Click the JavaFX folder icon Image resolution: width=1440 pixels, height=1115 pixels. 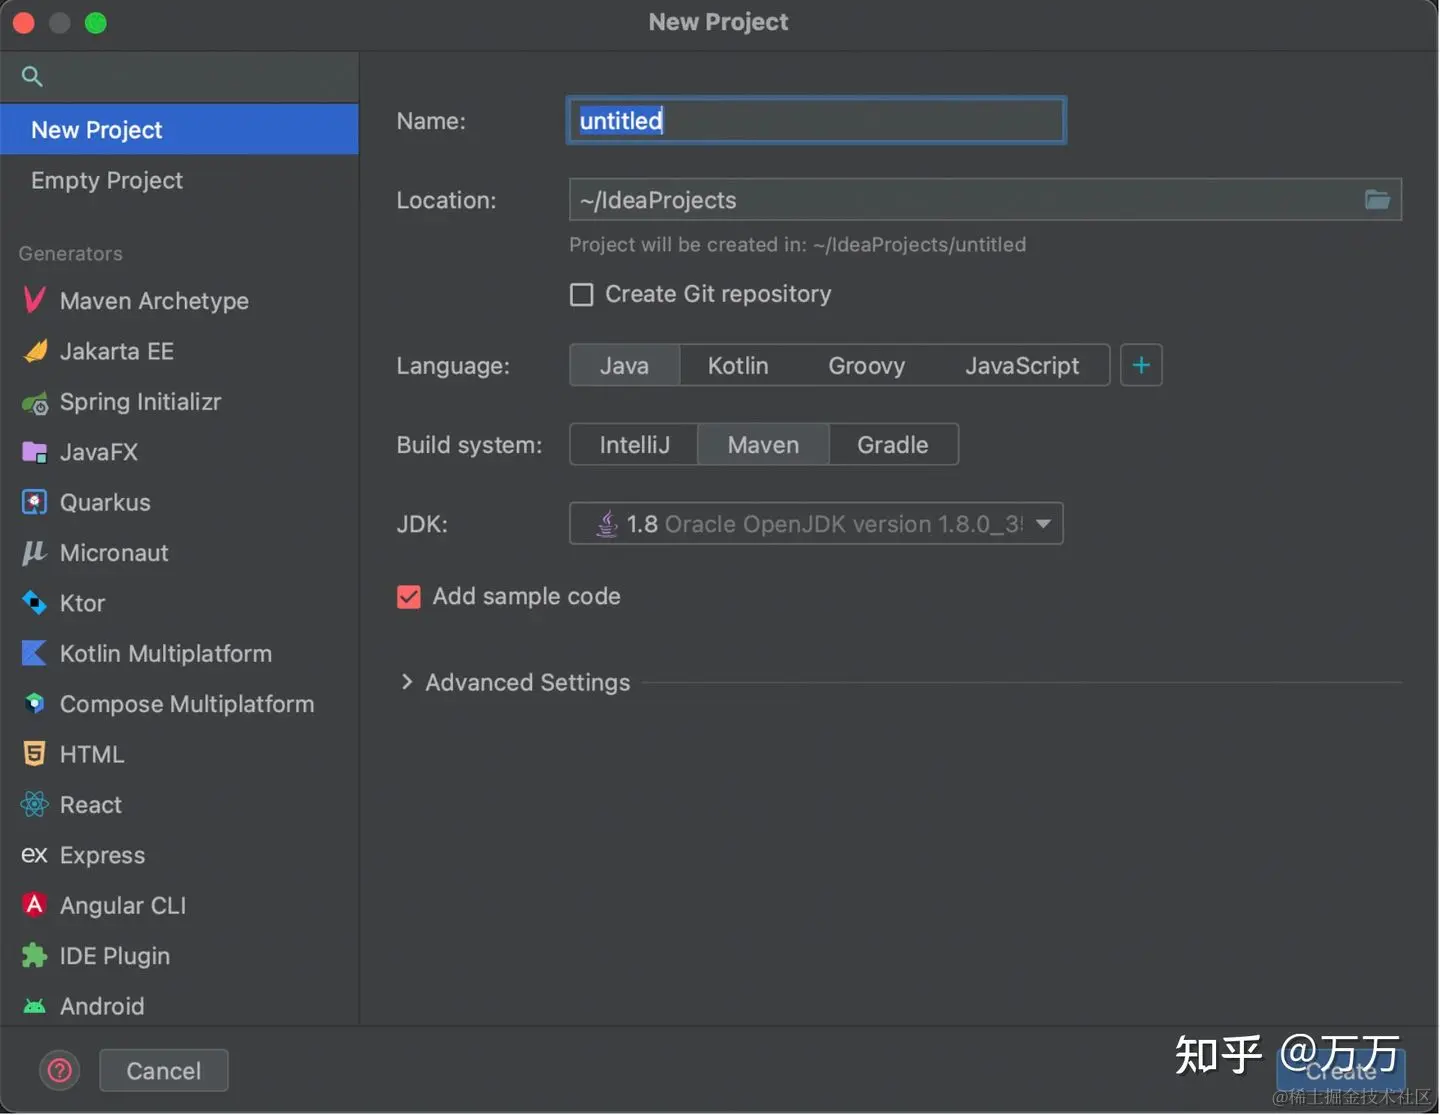(x=35, y=452)
